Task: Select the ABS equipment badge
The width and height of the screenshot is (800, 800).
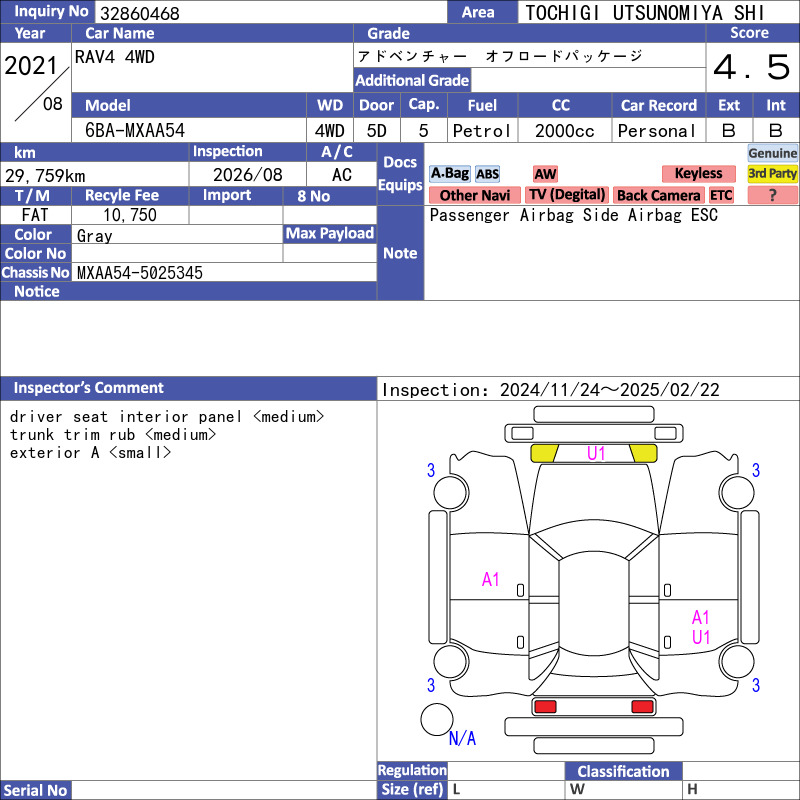Action: pos(487,174)
